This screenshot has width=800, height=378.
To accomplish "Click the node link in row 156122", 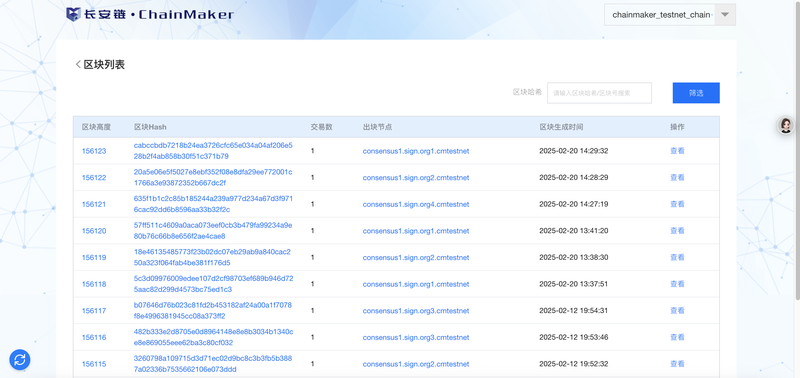I will point(416,178).
